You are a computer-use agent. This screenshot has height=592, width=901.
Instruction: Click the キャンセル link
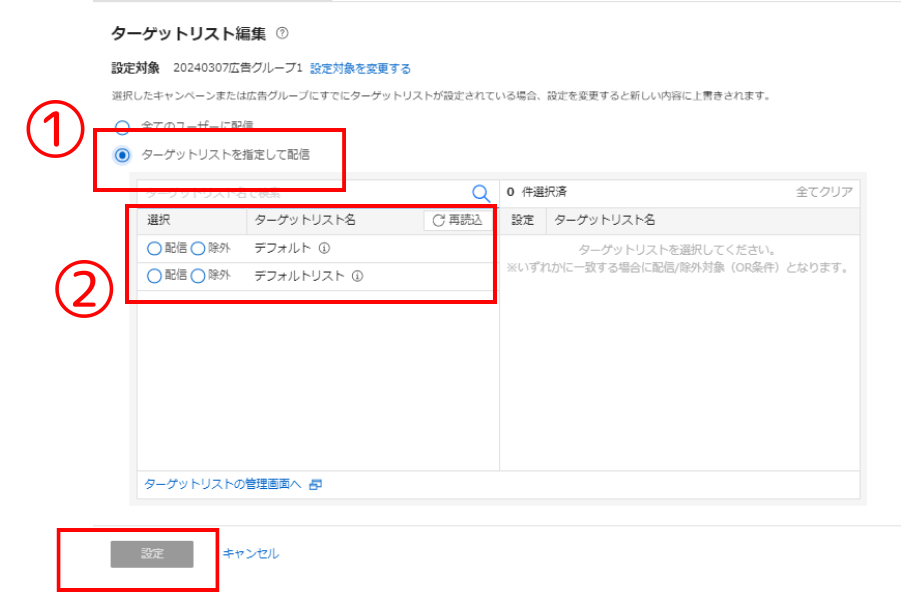point(250,553)
